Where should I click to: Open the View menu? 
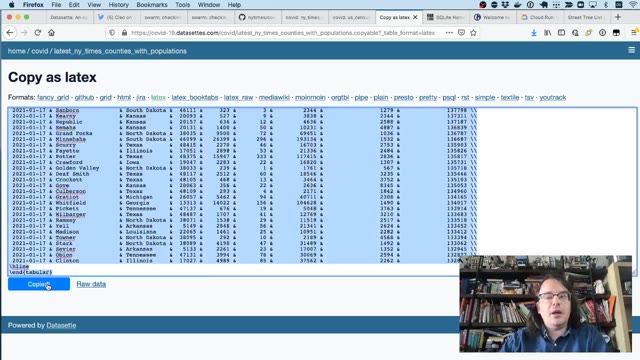coord(94,5)
